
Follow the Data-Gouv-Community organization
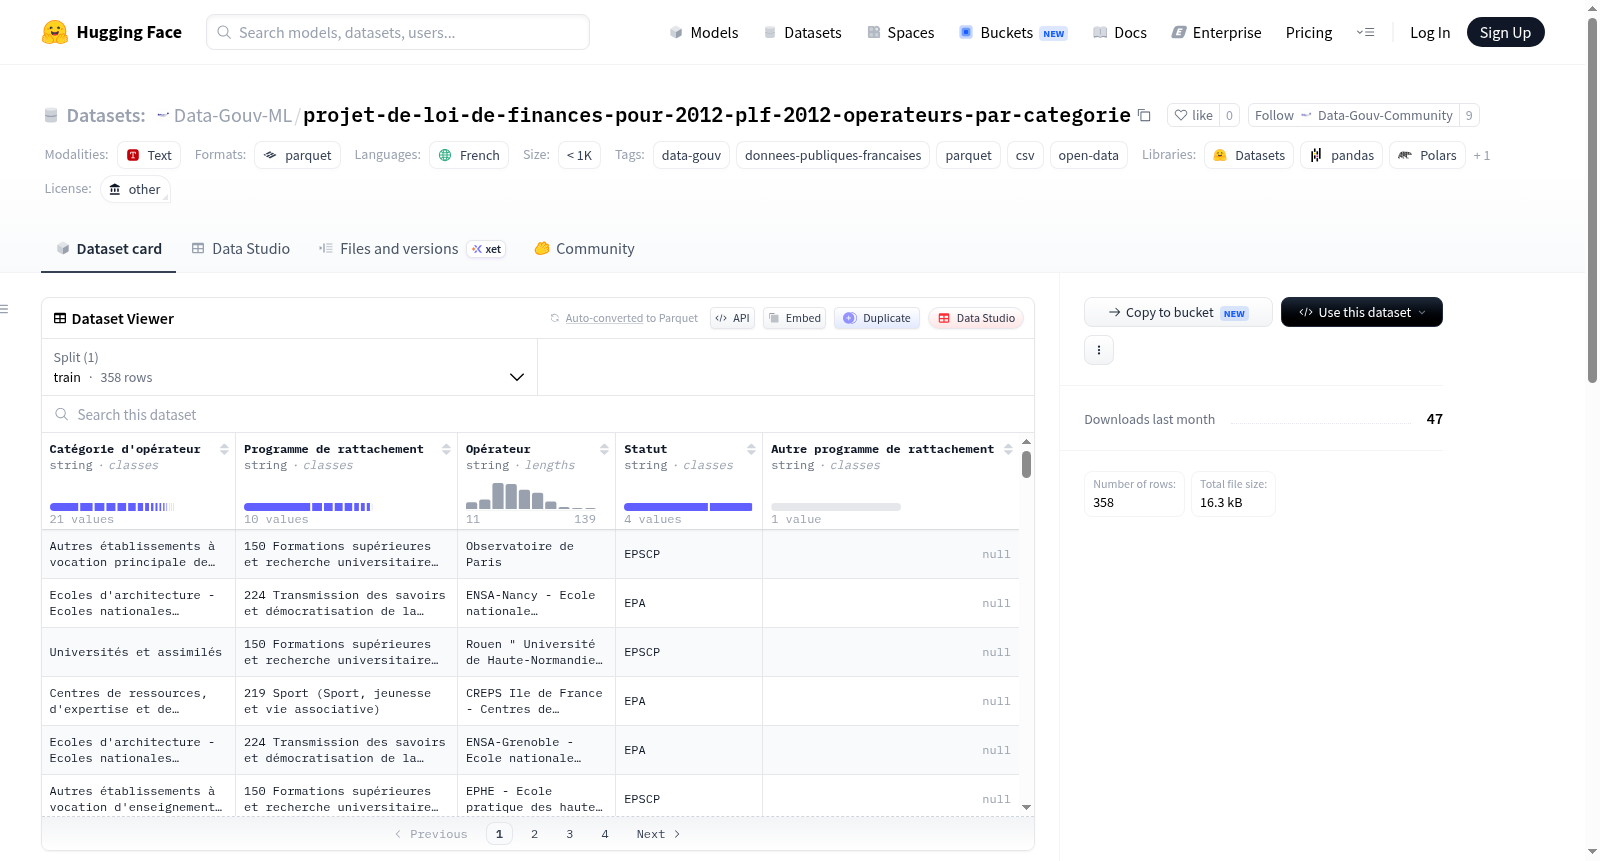tap(1353, 116)
